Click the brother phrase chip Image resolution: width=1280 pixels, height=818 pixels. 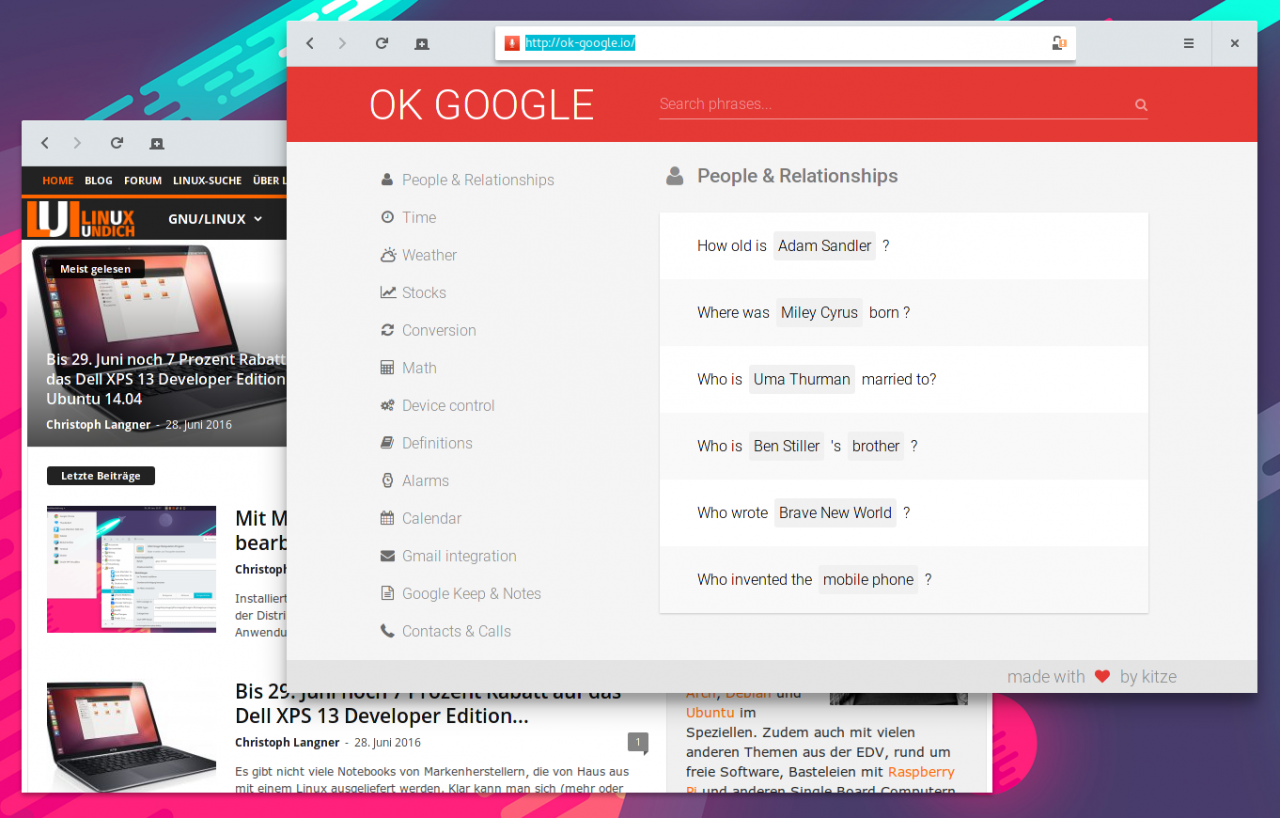click(x=876, y=446)
